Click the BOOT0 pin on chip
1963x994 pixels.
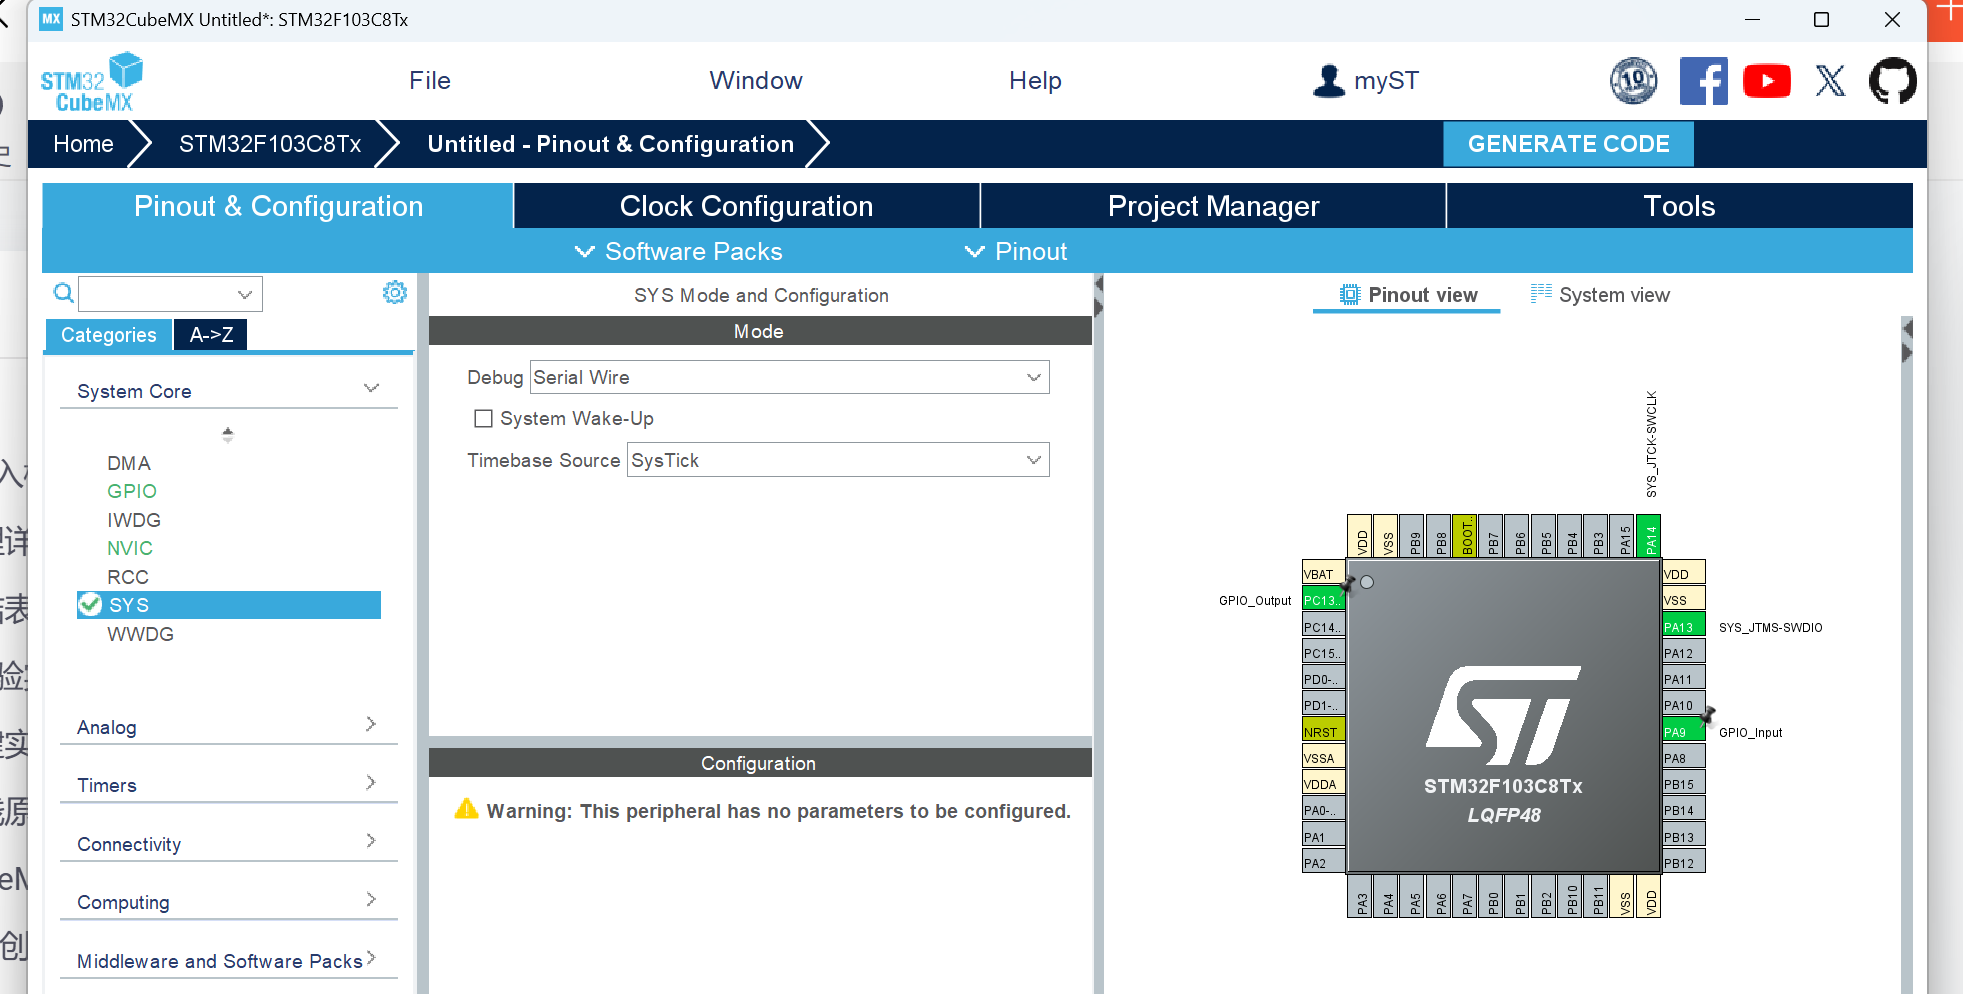(x=1466, y=536)
